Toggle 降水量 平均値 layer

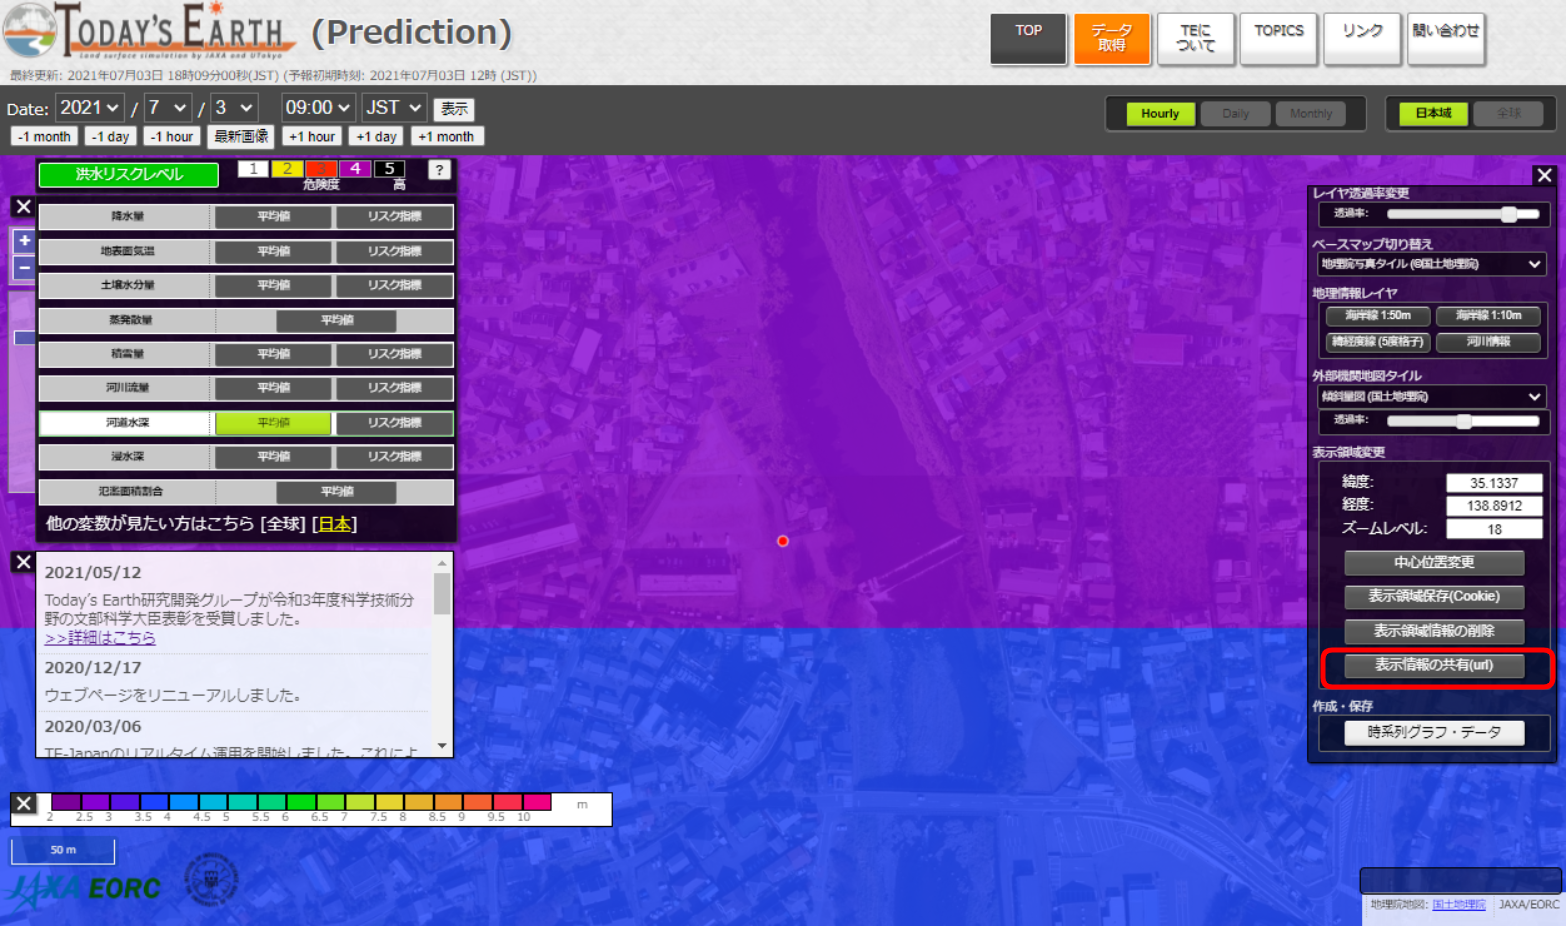click(273, 217)
